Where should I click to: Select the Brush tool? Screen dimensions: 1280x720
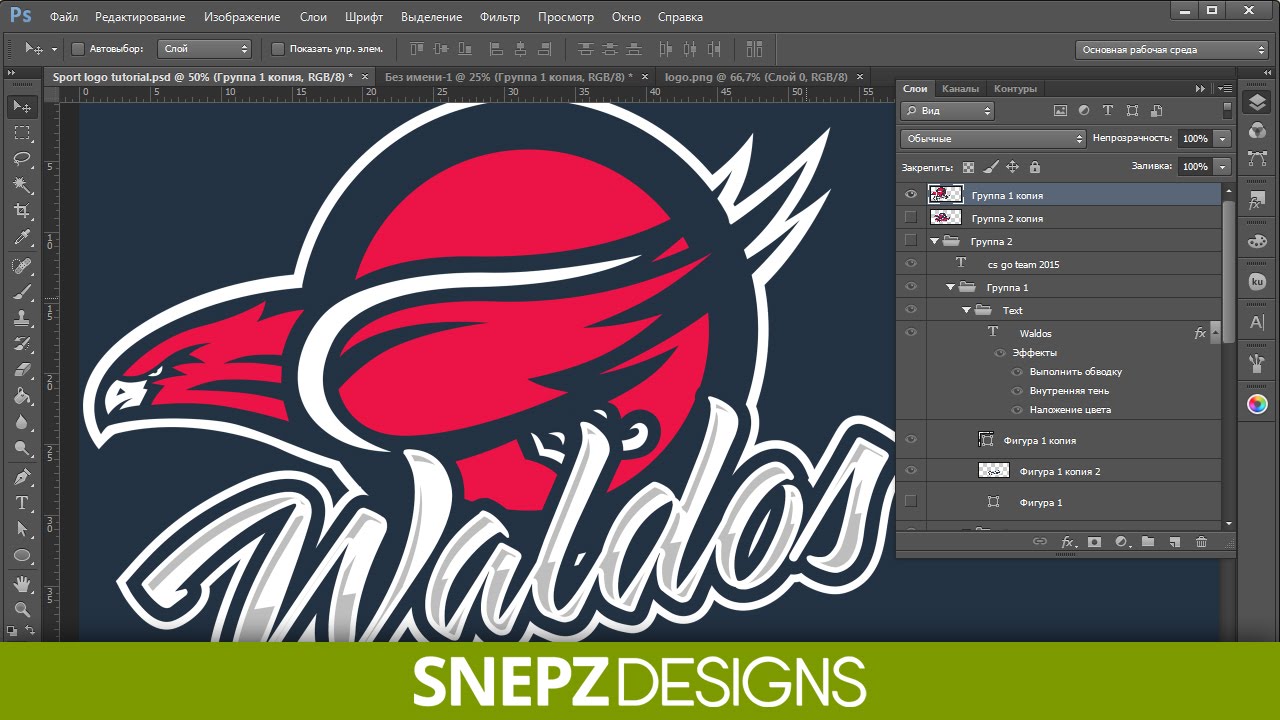pyautogui.click(x=22, y=292)
